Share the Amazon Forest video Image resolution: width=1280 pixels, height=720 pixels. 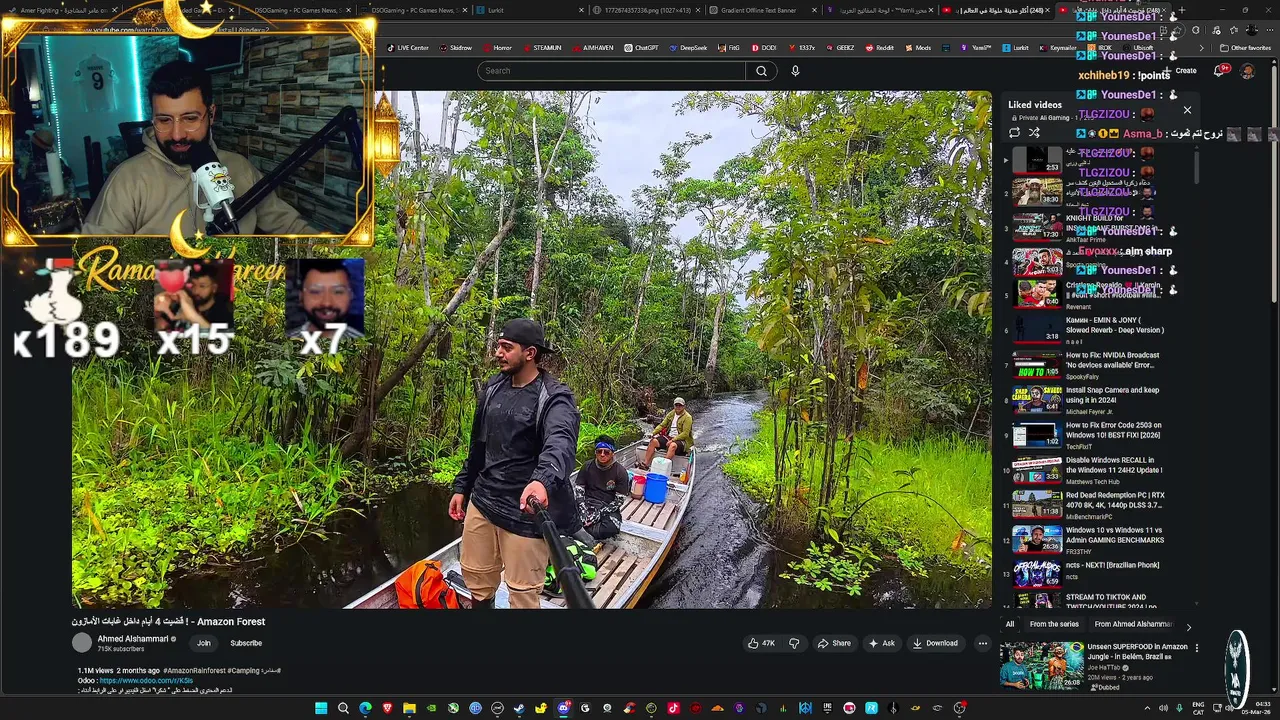point(834,643)
